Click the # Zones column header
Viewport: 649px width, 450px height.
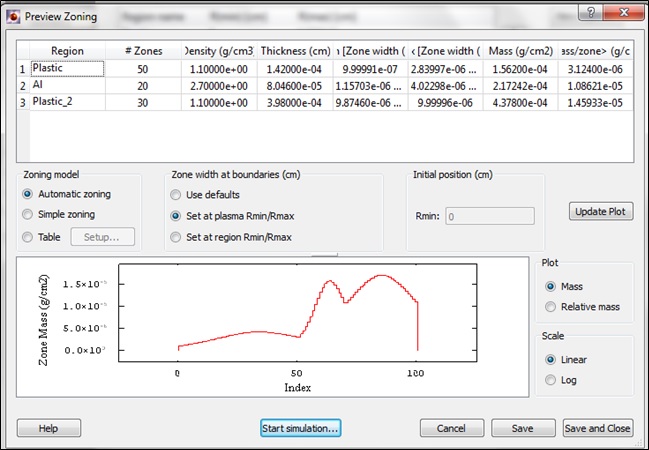coord(143,51)
